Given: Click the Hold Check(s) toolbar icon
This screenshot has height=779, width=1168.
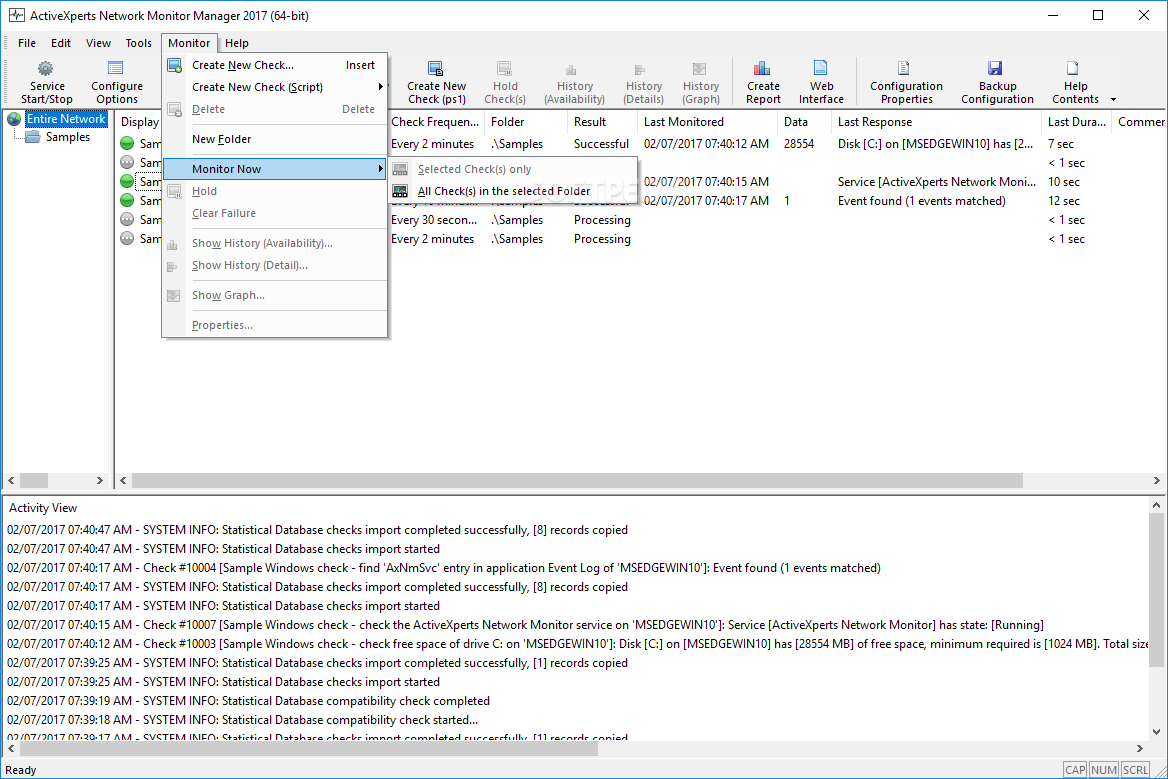Looking at the screenshot, I should point(504,69).
